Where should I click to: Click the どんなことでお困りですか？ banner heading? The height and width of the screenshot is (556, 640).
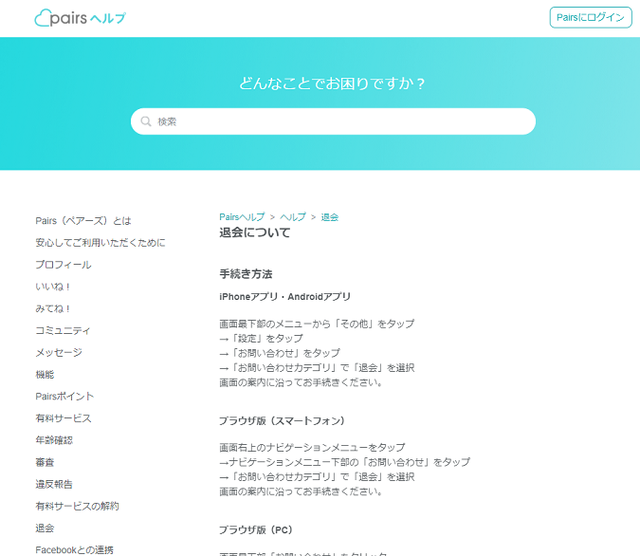coord(332,84)
